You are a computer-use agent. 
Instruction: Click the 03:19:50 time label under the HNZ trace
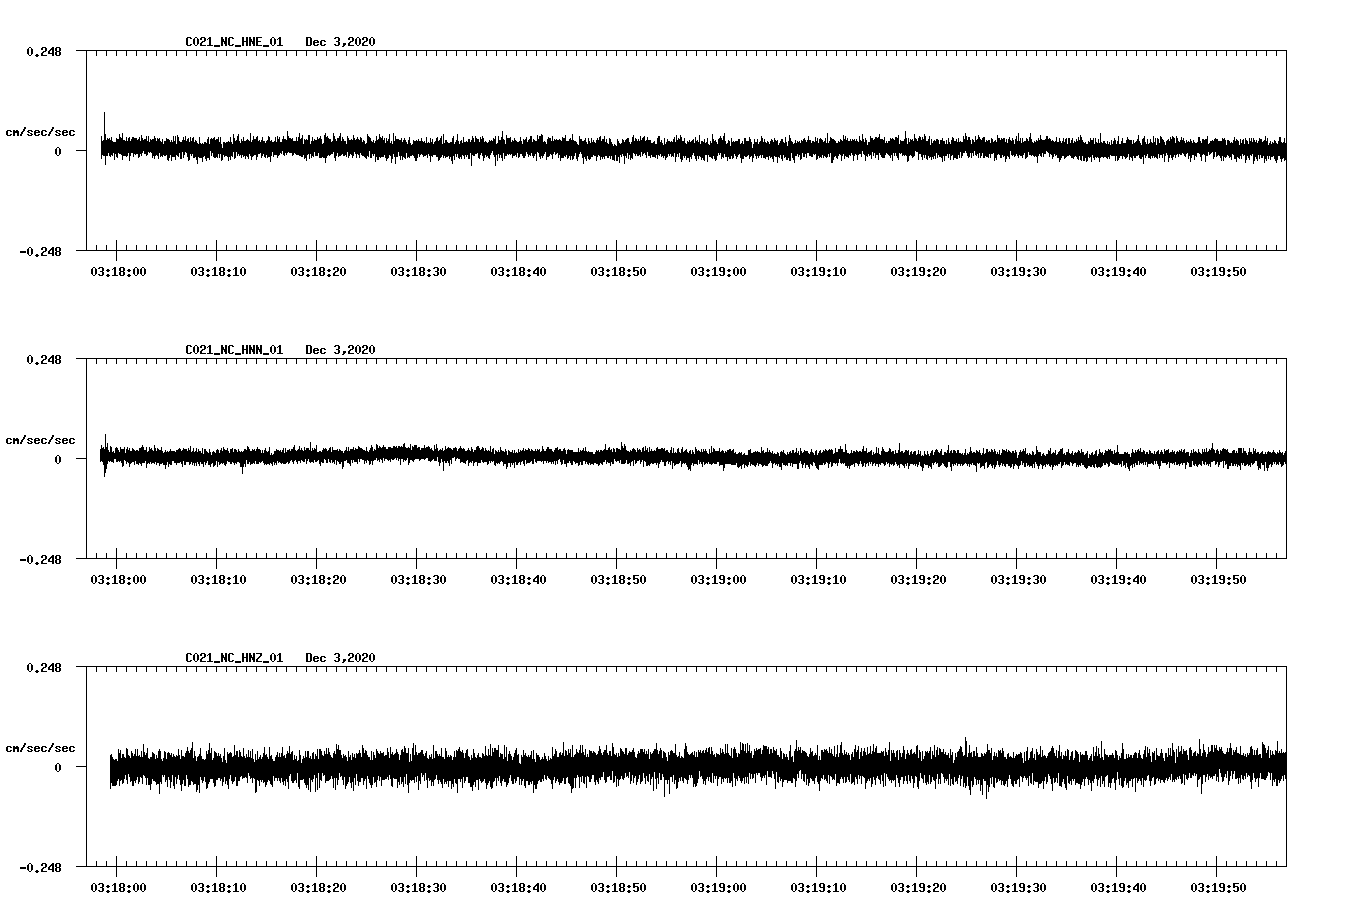(x=1220, y=885)
